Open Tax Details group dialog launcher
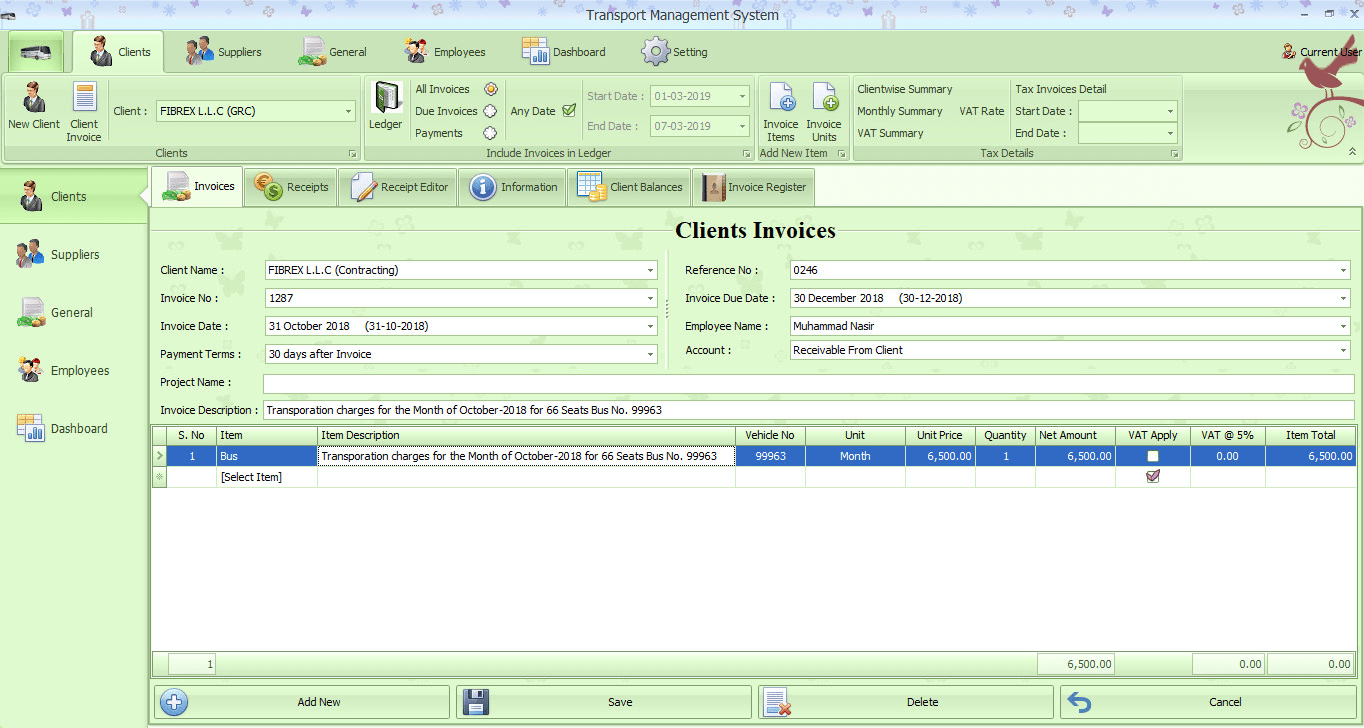 1175,154
